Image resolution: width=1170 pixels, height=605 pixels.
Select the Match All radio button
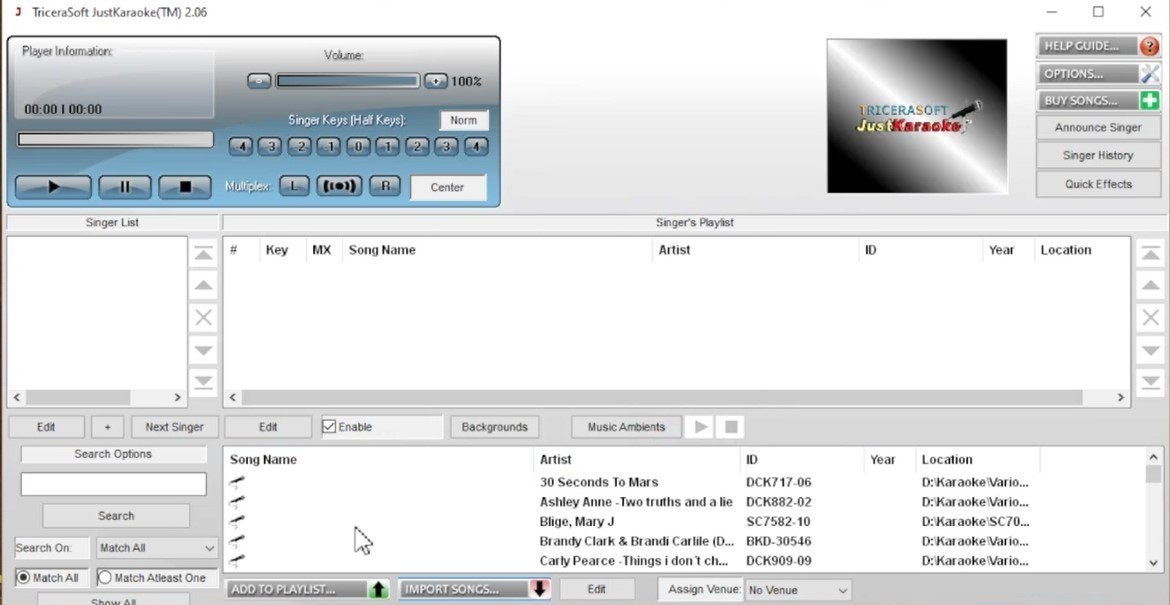pos(23,578)
